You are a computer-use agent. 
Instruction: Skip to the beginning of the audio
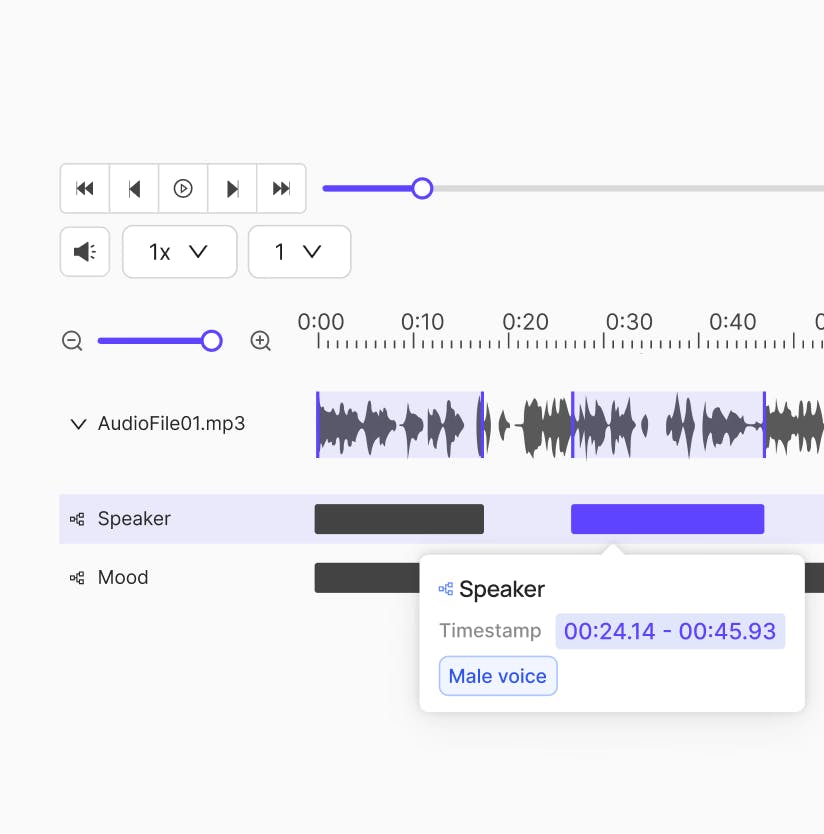tap(85, 188)
